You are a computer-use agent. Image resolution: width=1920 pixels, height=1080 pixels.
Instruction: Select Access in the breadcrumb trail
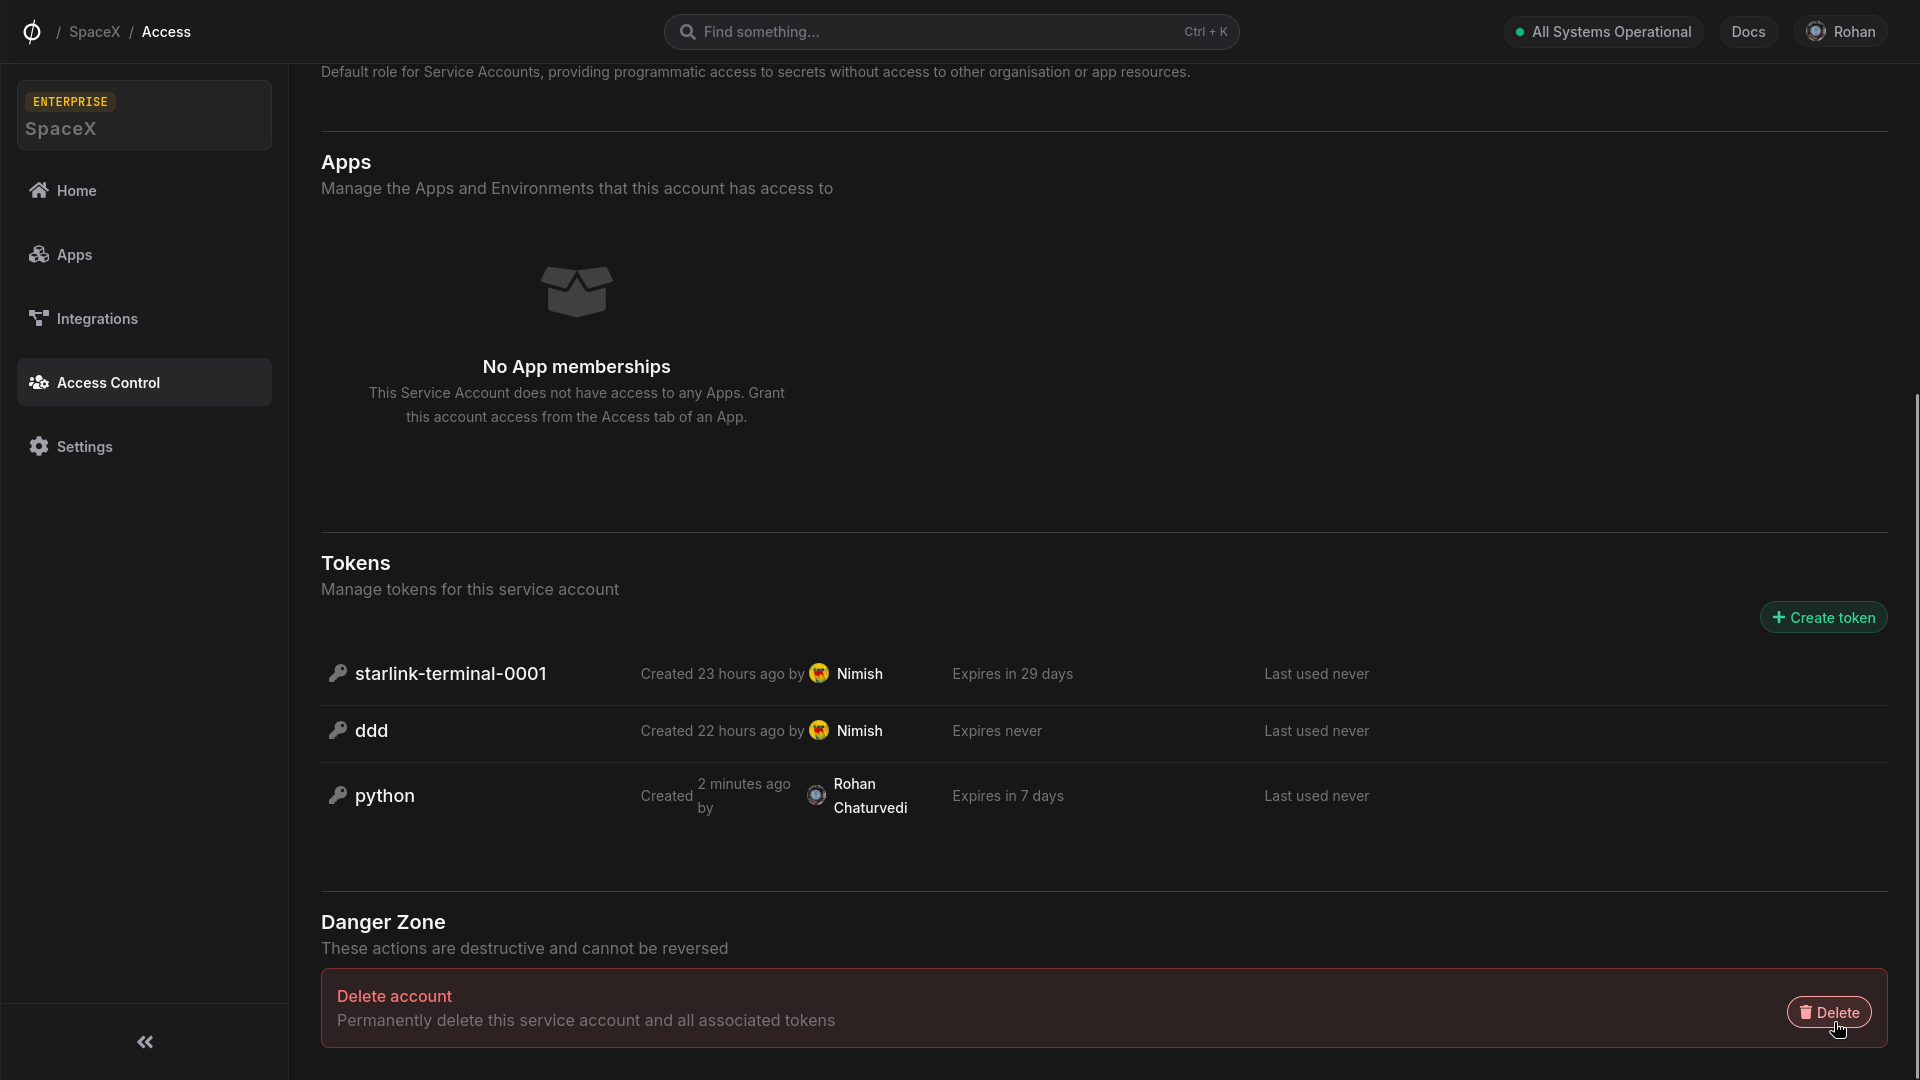click(167, 31)
